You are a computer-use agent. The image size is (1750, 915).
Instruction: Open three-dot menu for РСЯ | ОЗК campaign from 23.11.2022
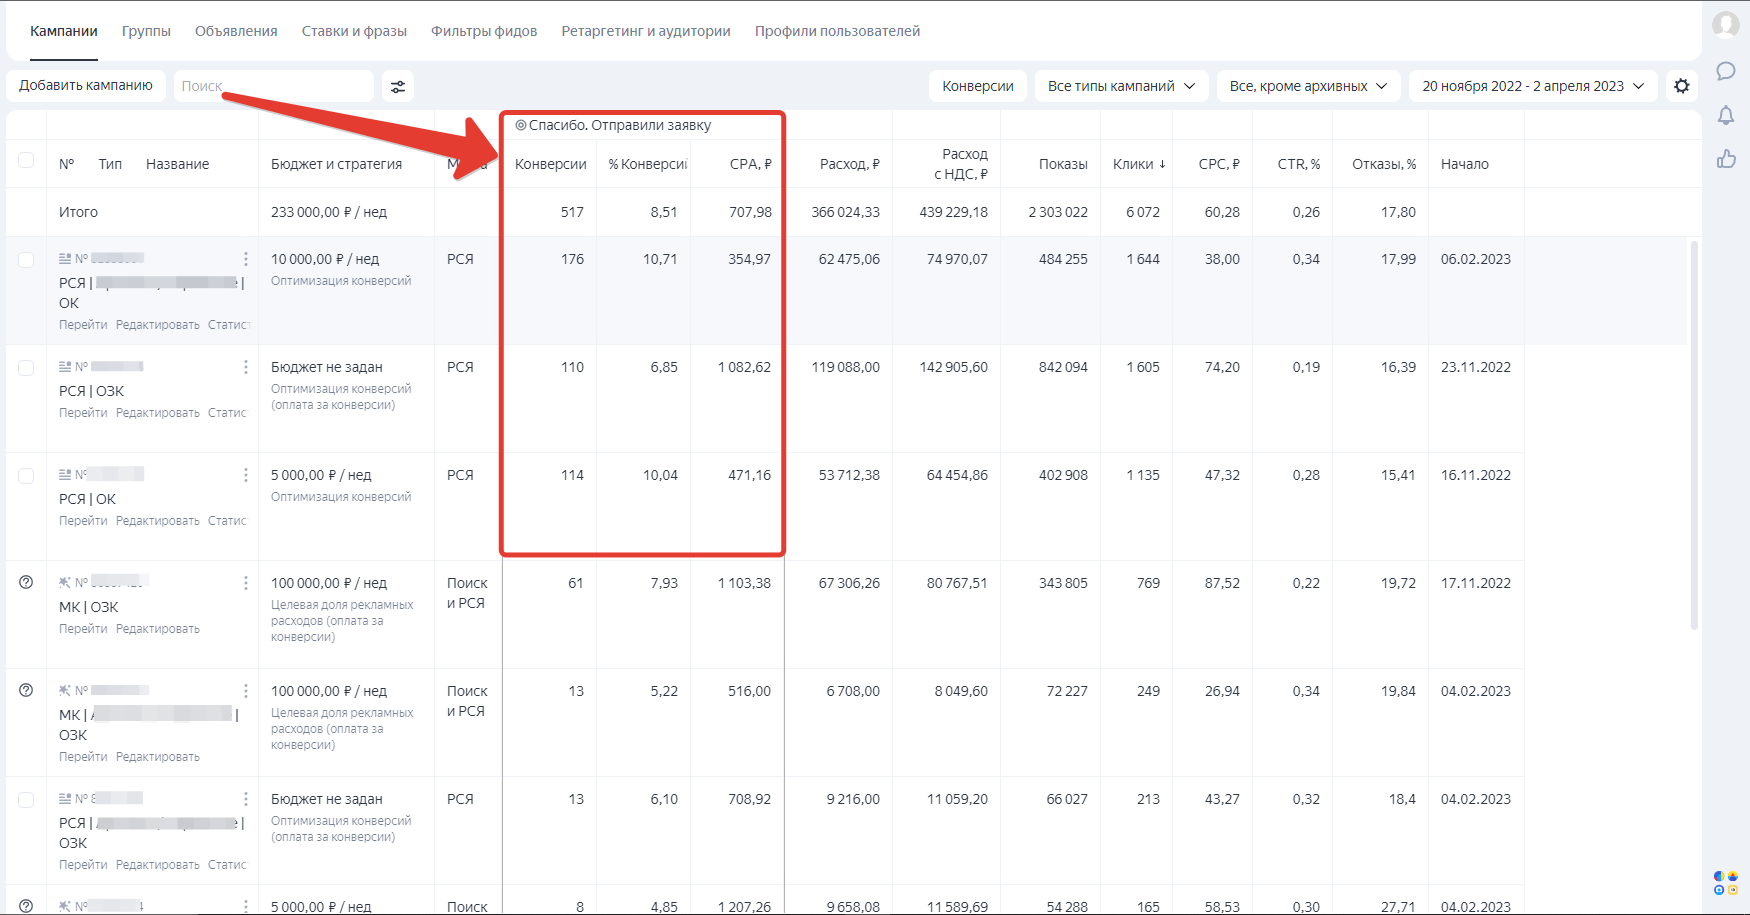tap(246, 367)
